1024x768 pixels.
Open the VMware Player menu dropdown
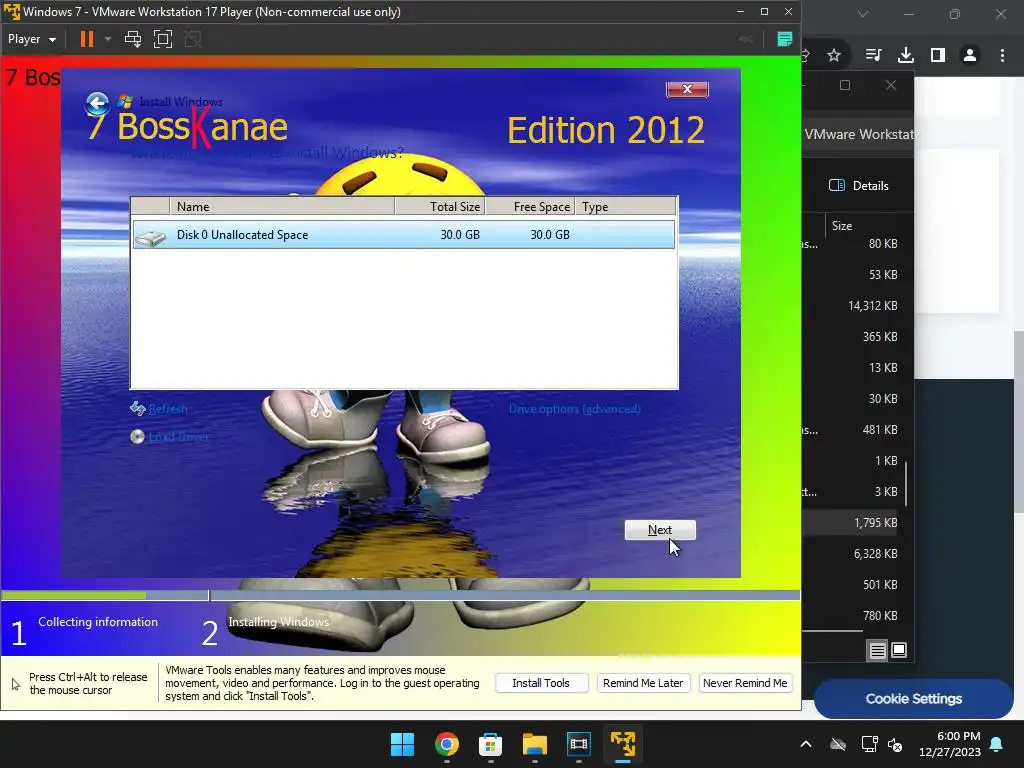coord(31,39)
